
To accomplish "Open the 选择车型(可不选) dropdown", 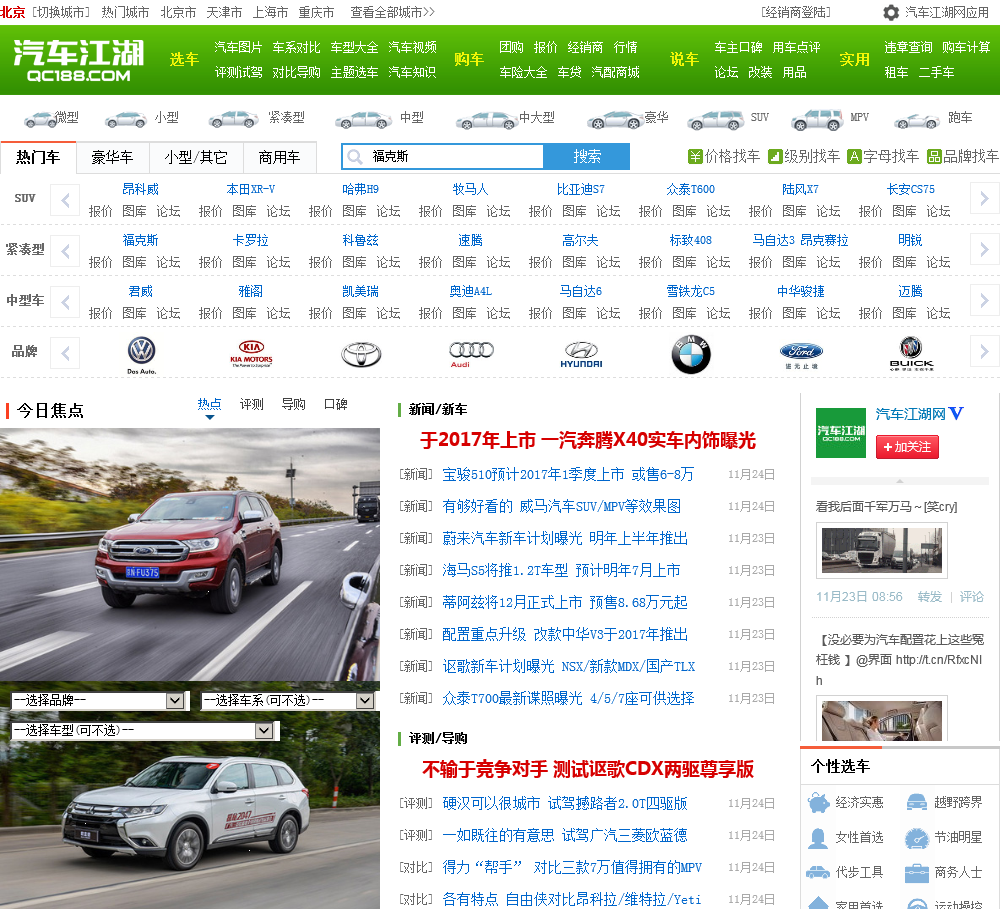I will click(x=143, y=730).
